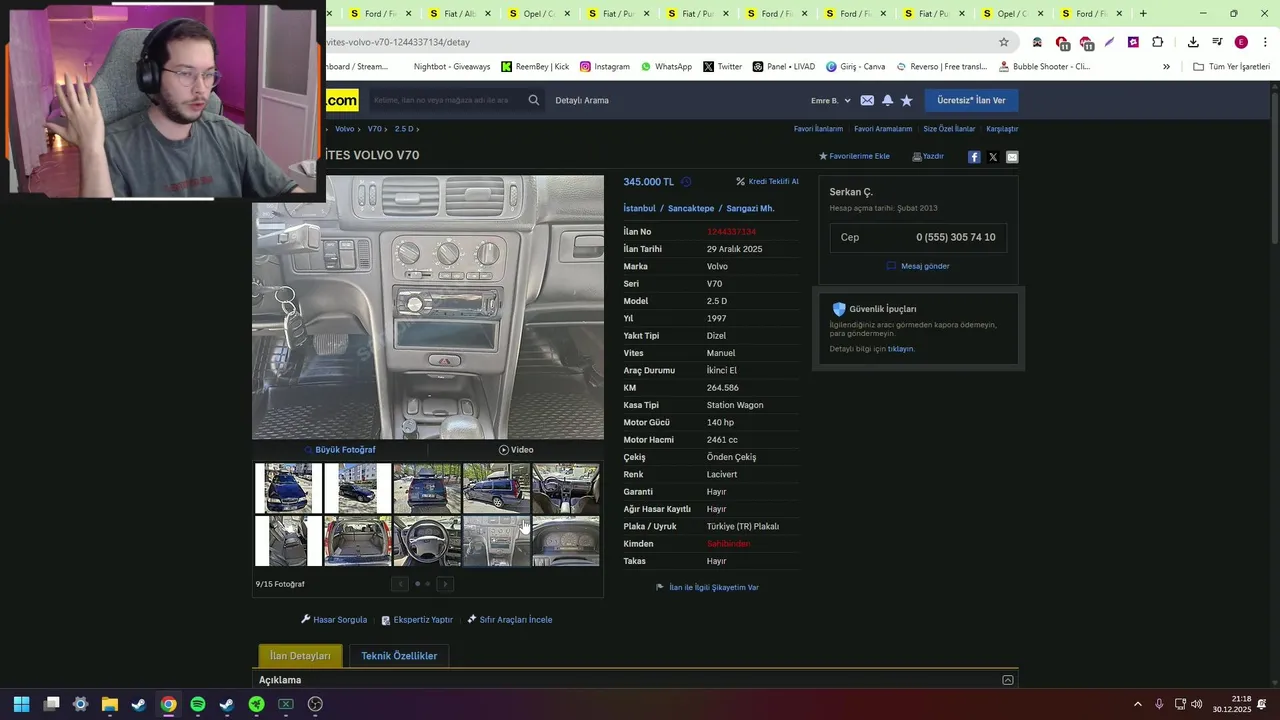
Task: Open the Giriş - Canva bookmark
Action: click(x=855, y=67)
